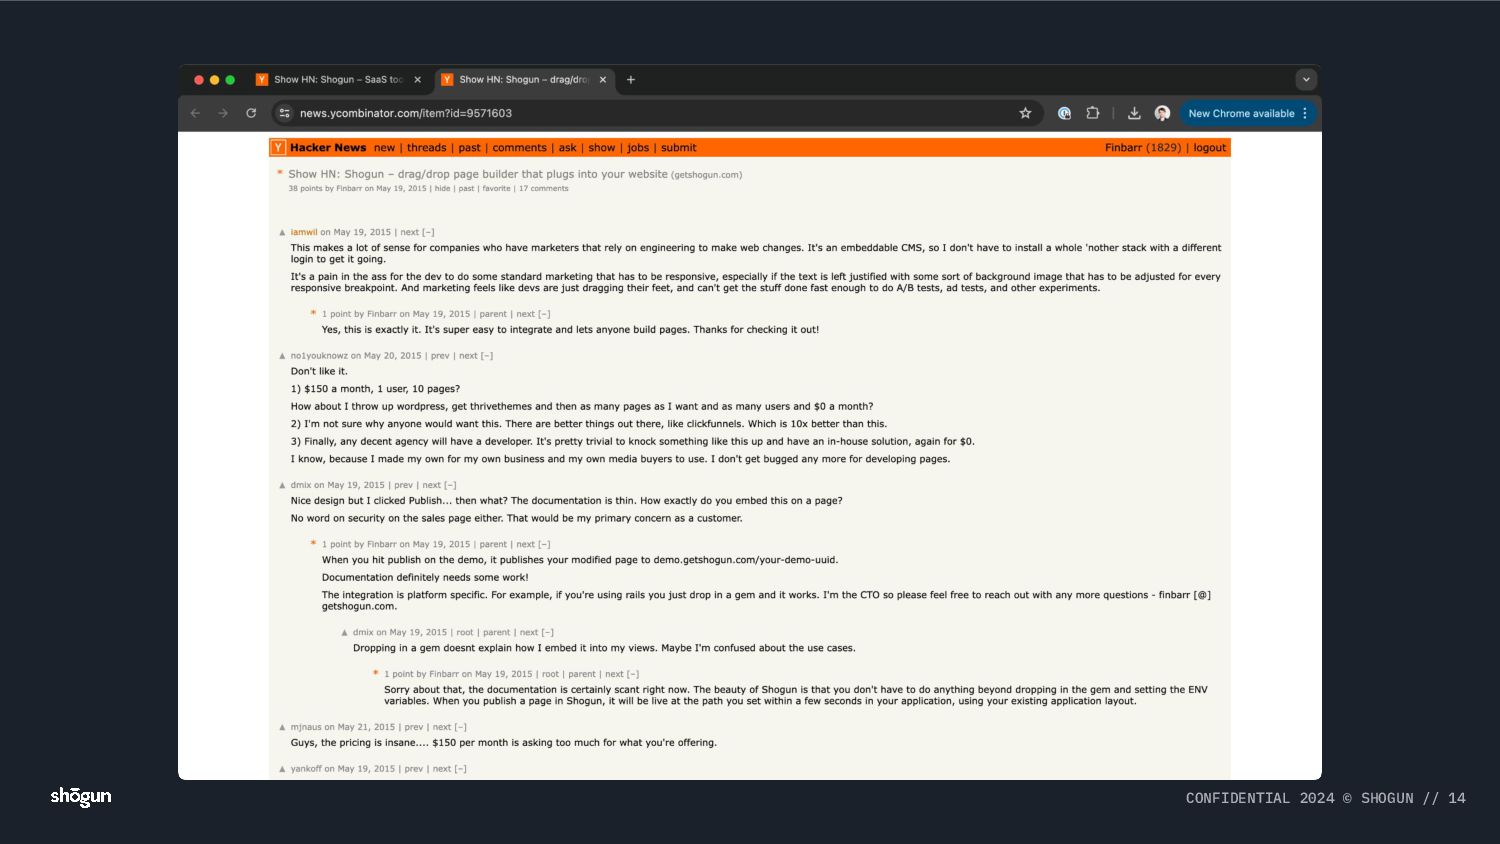Collapse mjnaus's comment with [–] toggle
Screen dimensions: 1500x844
460,727
